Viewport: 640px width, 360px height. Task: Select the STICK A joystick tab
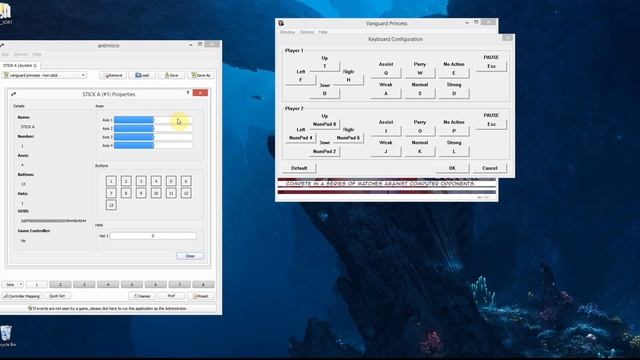[20, 65]
